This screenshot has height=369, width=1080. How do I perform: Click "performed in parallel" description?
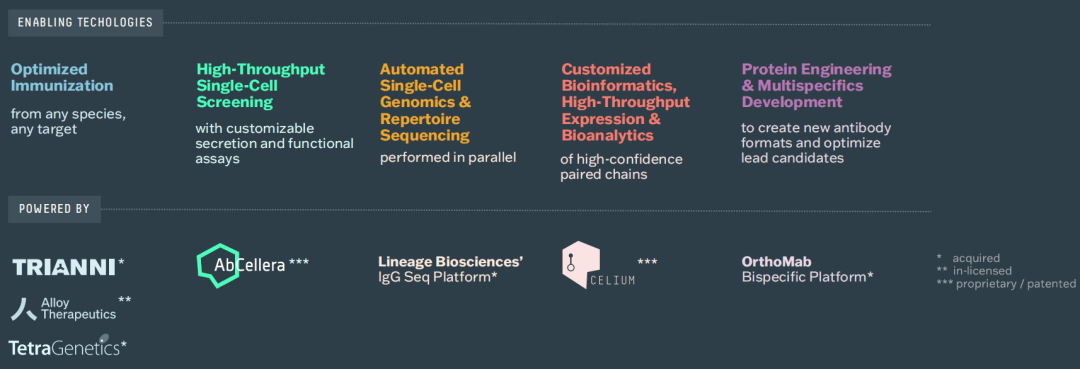point(448,157)
